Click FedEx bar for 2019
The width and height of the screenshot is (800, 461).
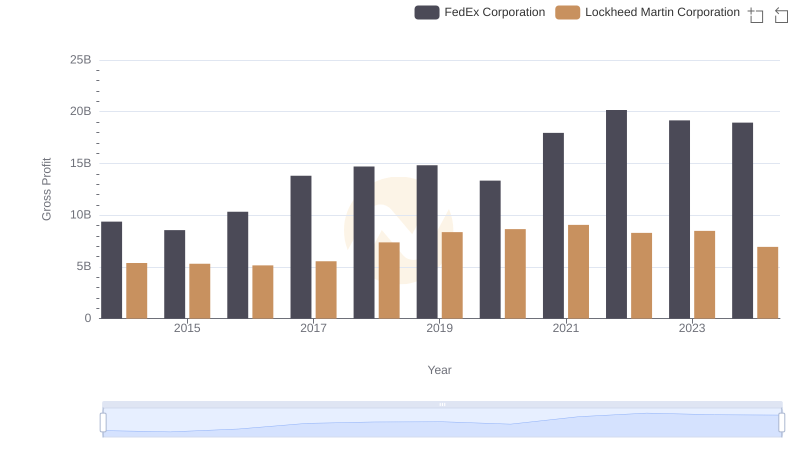coord(427,242)
